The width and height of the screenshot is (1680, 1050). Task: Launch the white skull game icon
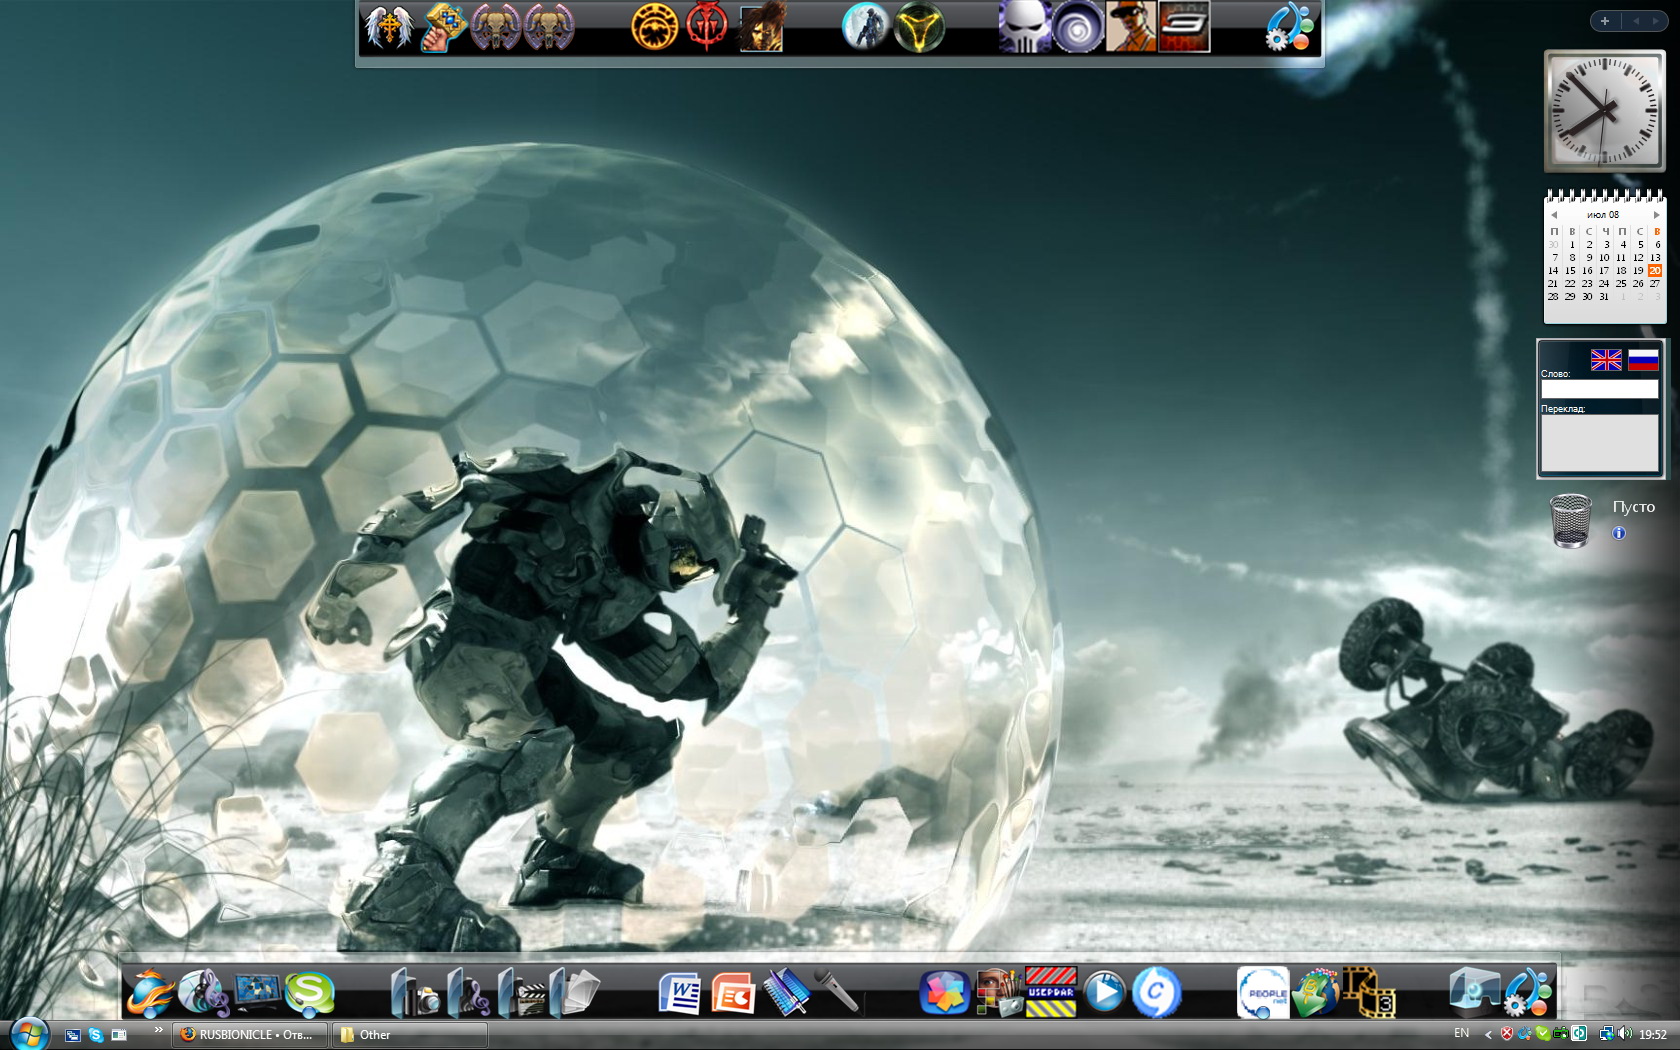click(1025, 27)
